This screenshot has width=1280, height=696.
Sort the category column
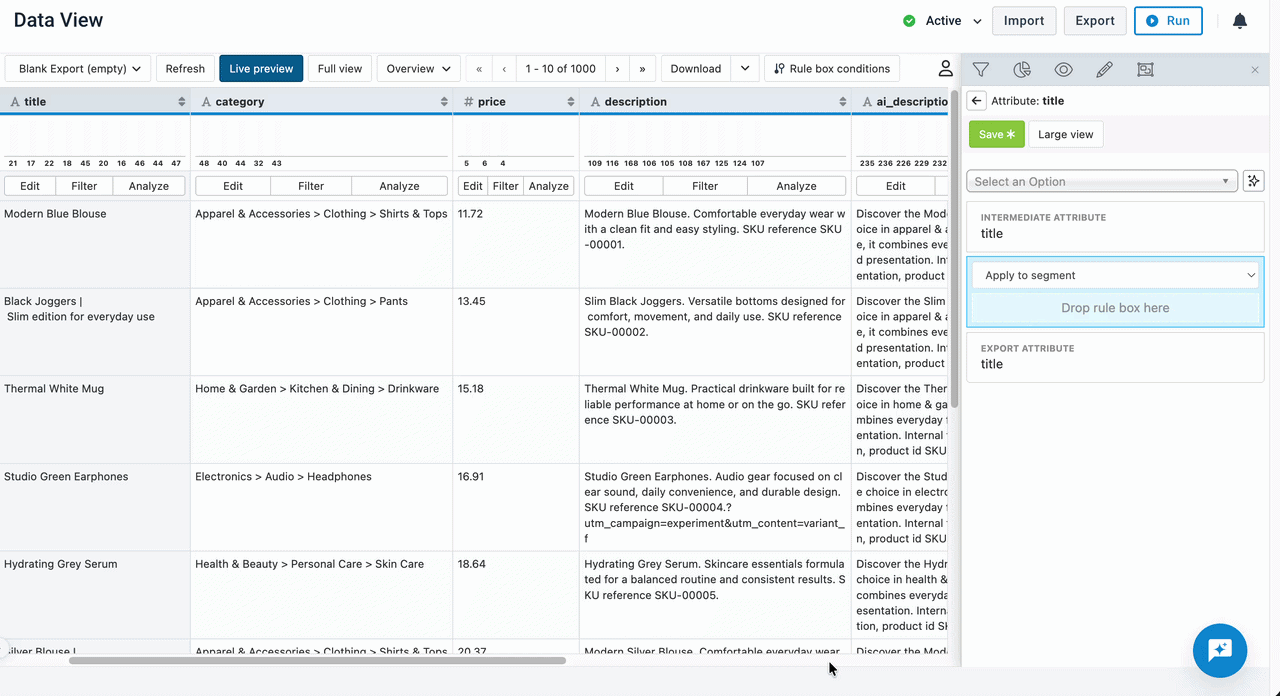(444, 102)
